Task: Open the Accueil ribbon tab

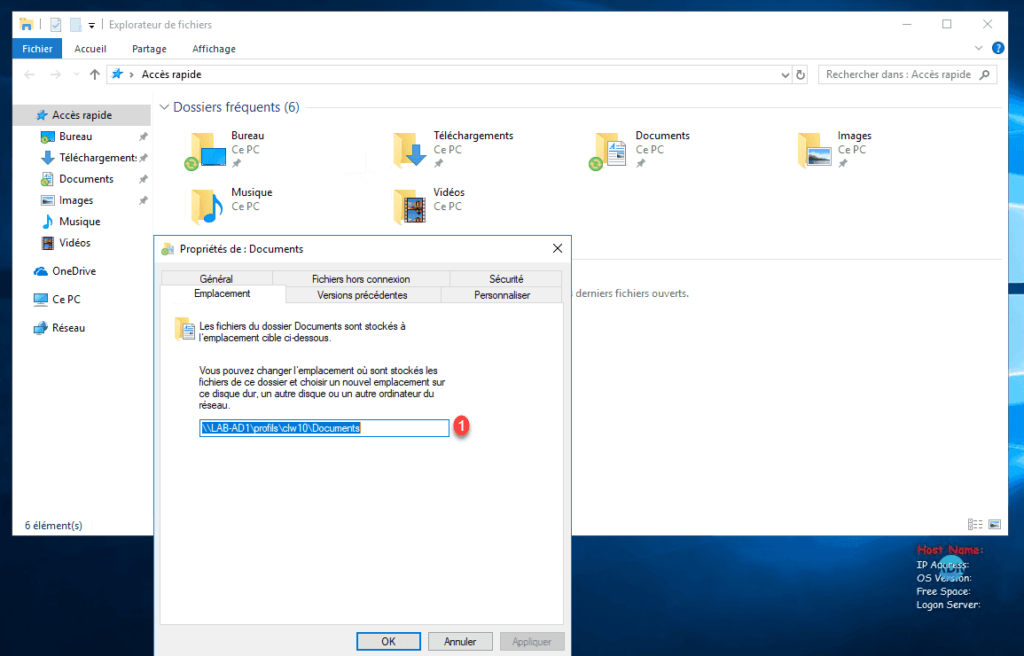Action: pyautogui.click(x=90, y=48)
